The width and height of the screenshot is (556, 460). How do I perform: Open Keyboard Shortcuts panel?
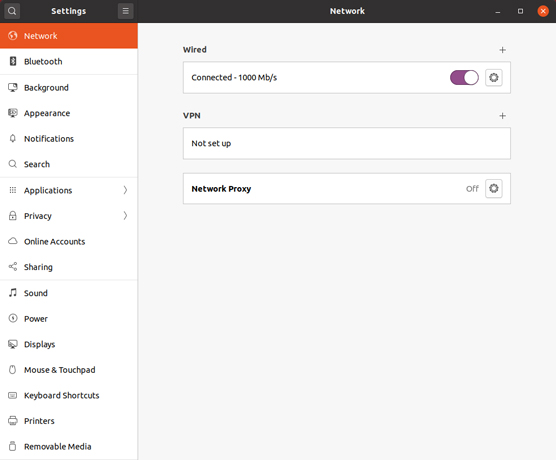click(69, 395)
